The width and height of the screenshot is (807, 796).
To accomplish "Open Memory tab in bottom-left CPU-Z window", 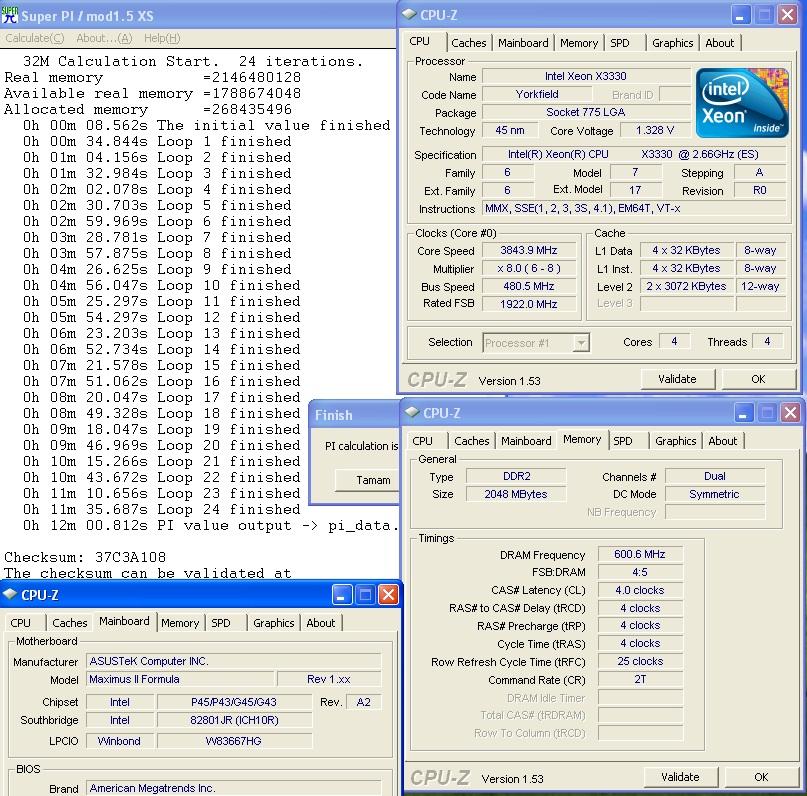I will coord(180,623).
